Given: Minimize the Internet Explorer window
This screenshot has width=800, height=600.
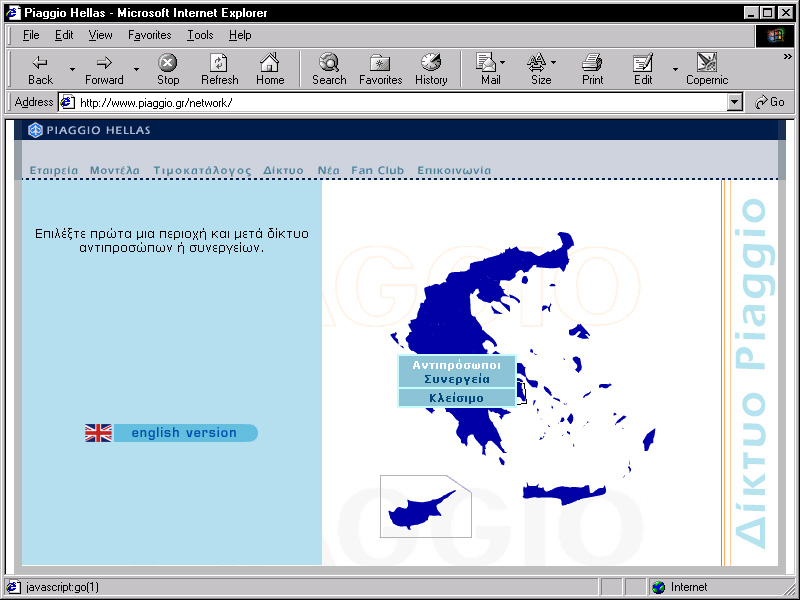Looking at the screenshot, I should [x=751, y=13].
